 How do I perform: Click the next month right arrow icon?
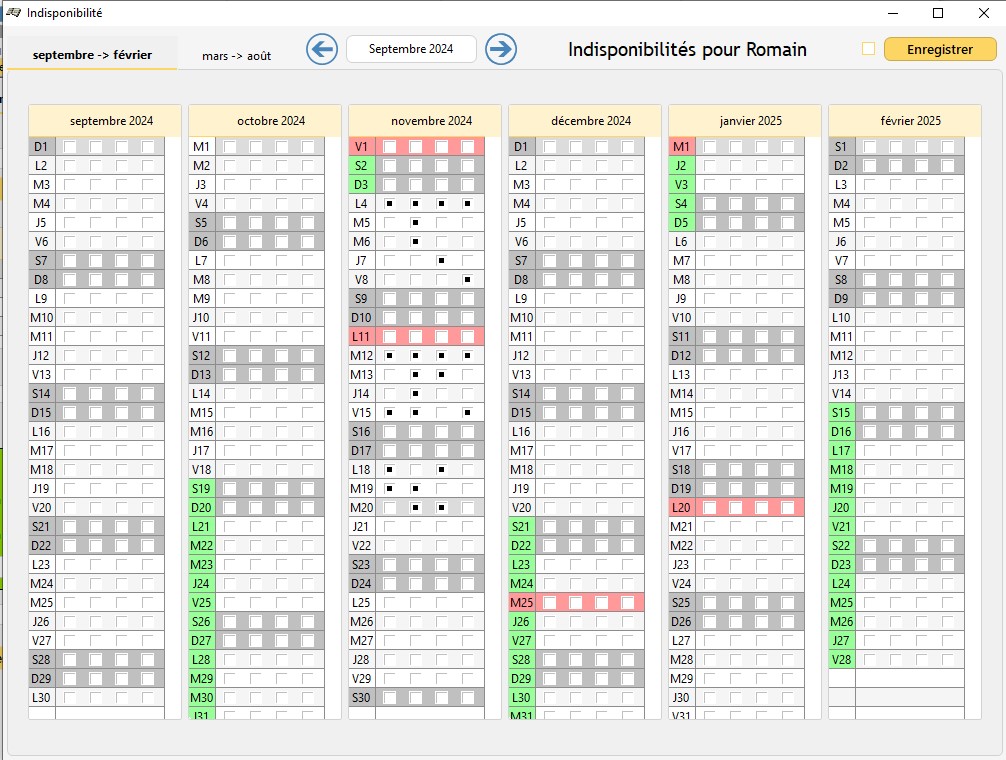[501, 49]
